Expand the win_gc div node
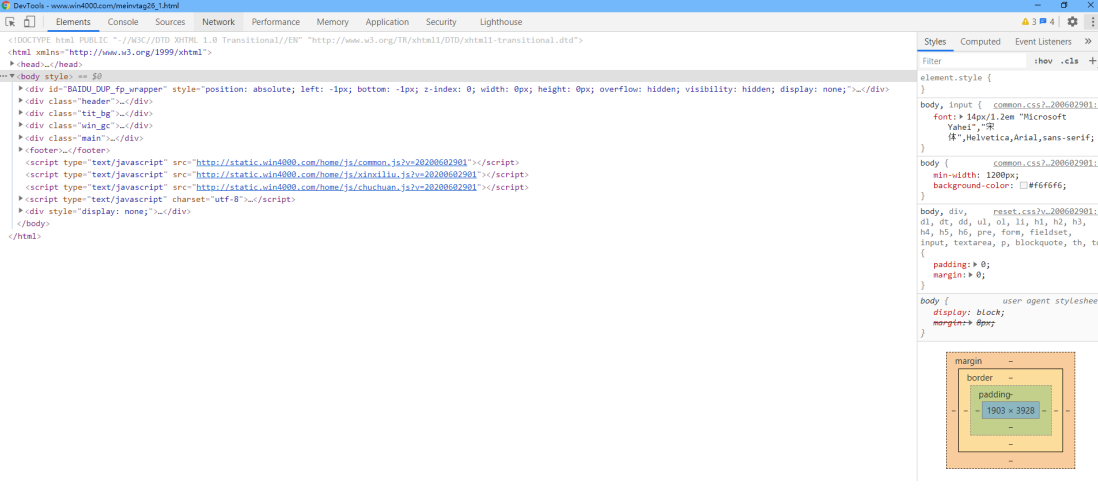 point(21,125)
